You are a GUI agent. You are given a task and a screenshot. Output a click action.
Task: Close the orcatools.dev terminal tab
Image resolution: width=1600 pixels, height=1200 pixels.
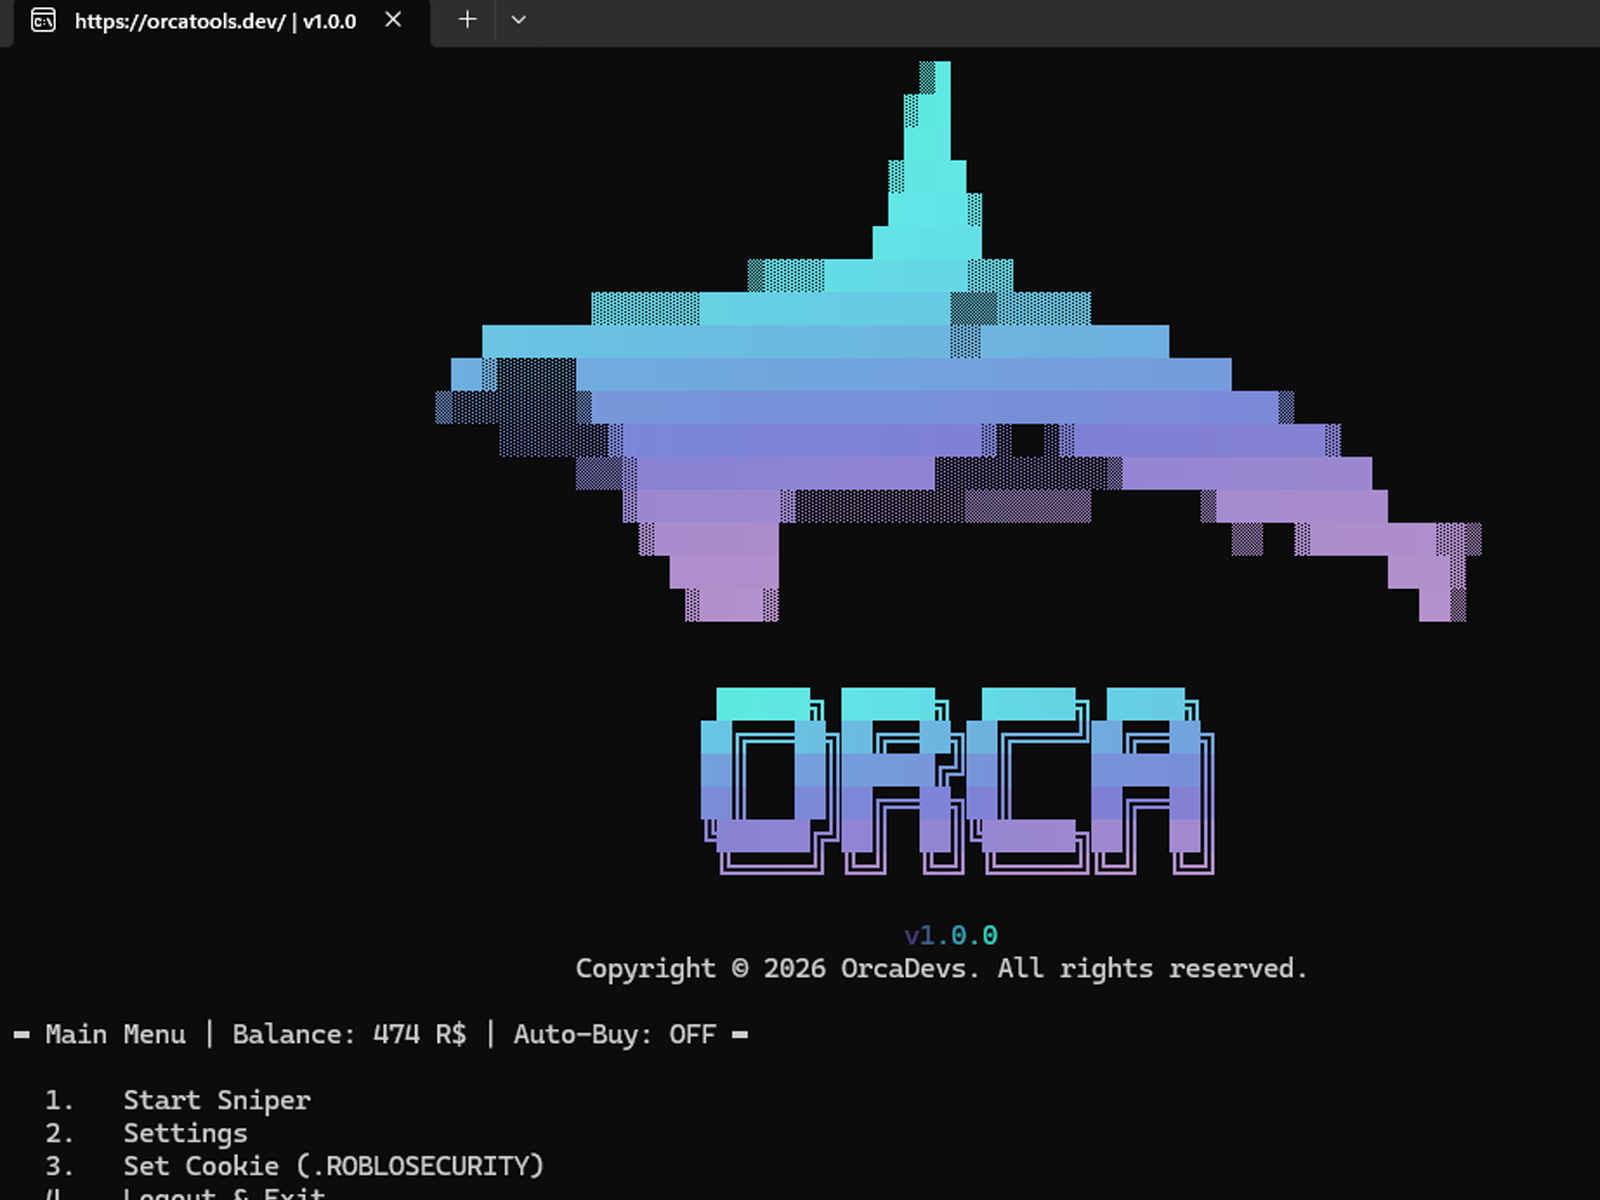click(393, 20)
